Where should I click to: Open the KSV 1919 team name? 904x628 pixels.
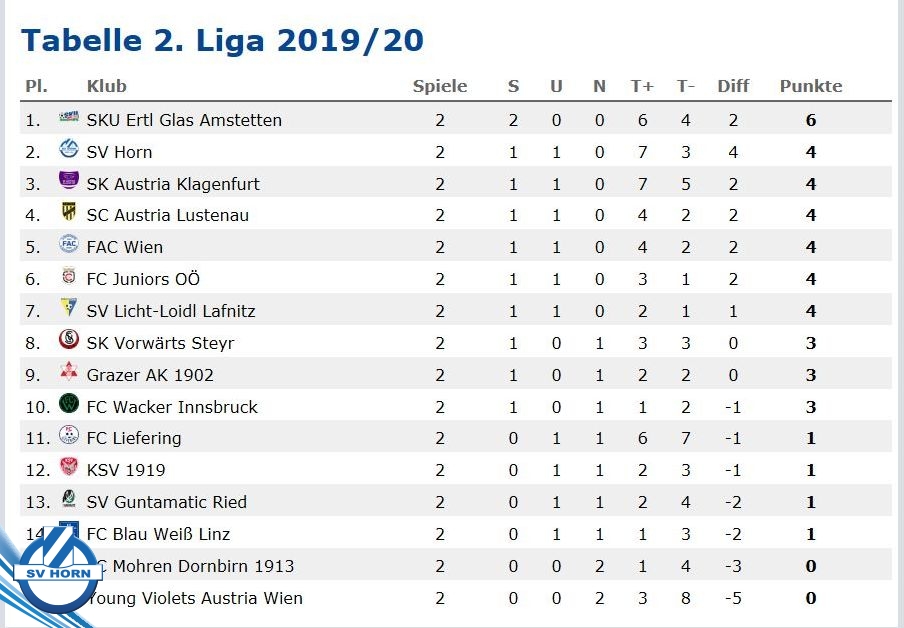tap(126, 470)
